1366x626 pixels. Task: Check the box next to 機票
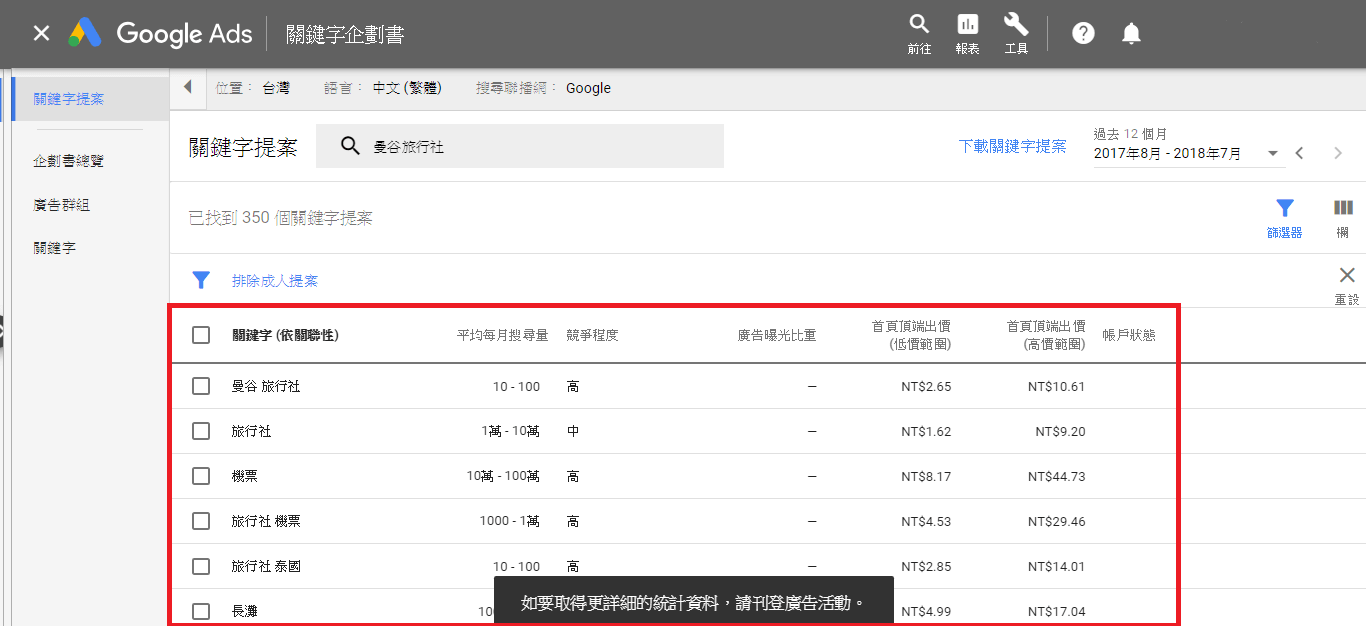pyautogui.click(x=201, y=476)
